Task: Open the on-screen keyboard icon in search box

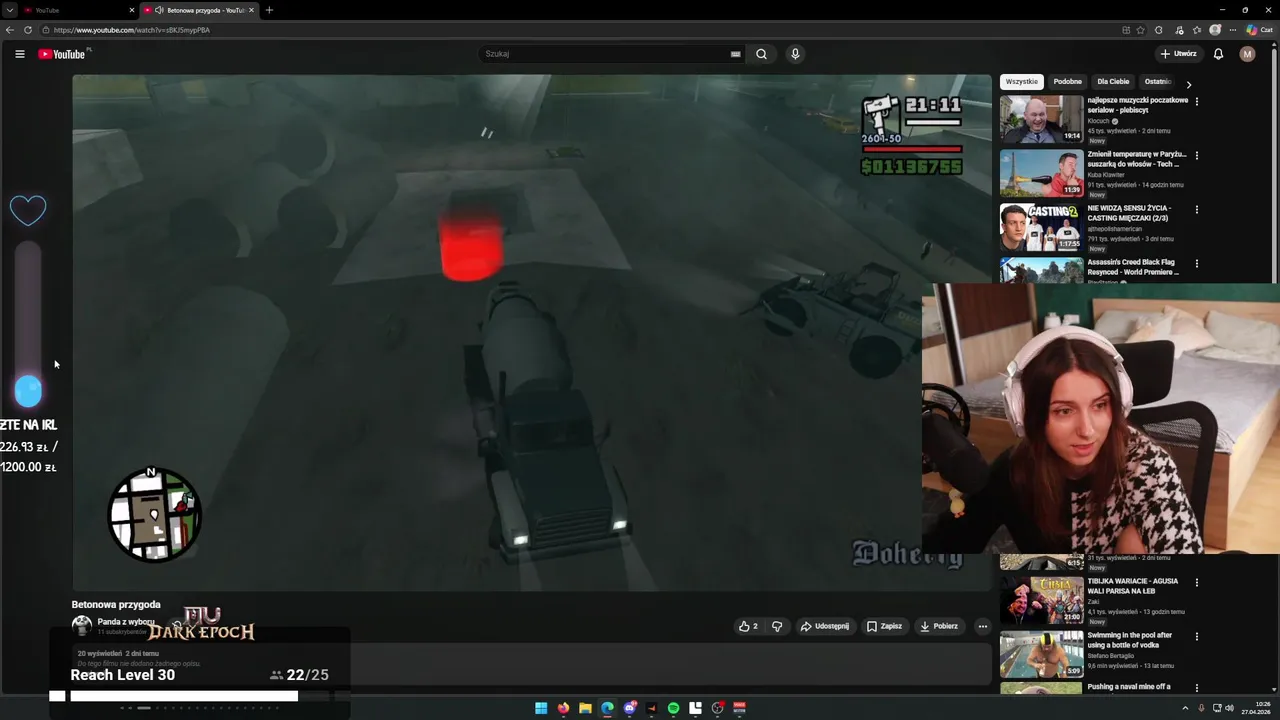Action: (736, 54)
